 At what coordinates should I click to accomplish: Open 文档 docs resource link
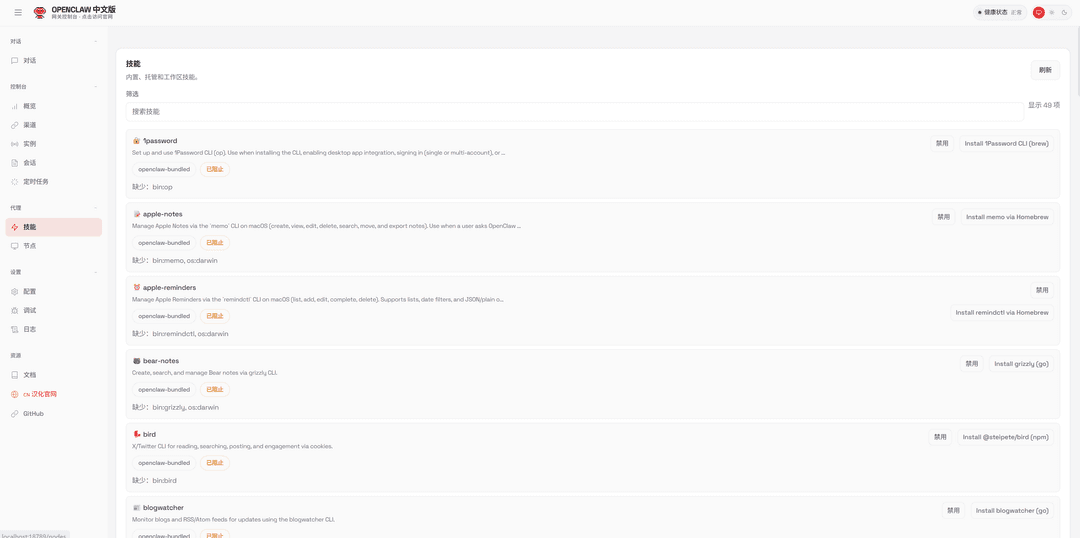(x=54, y=375)
